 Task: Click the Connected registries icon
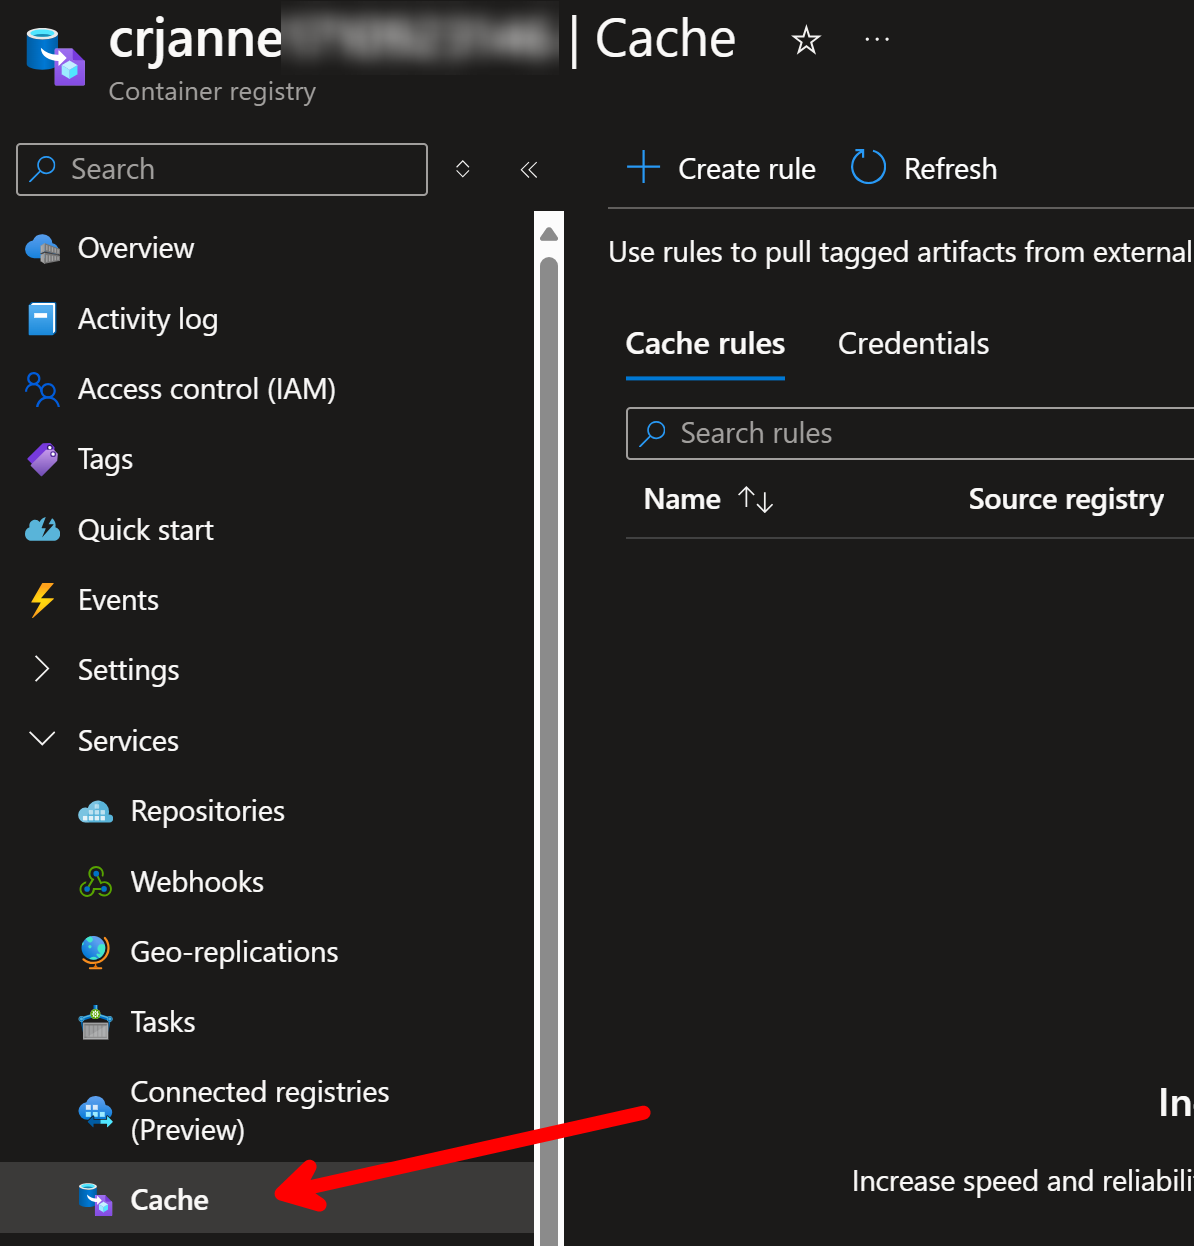tap(95, 1111)
